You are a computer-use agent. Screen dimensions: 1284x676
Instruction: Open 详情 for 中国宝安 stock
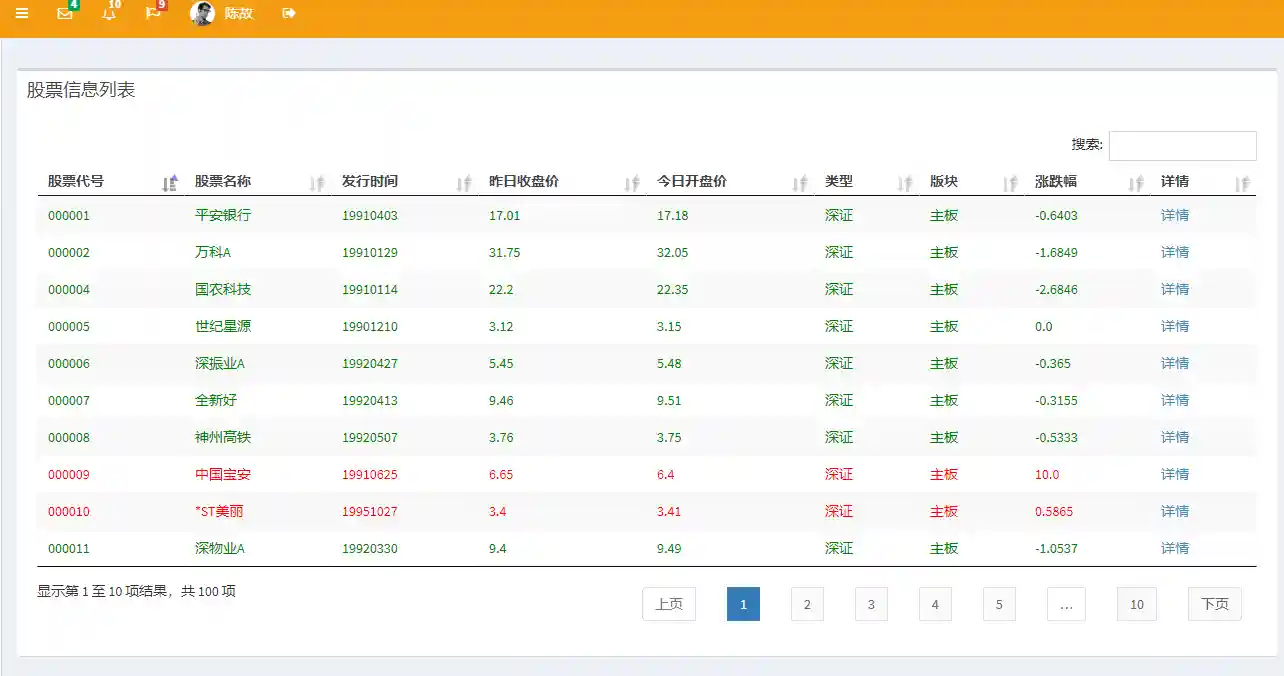tap(1174, 474)
